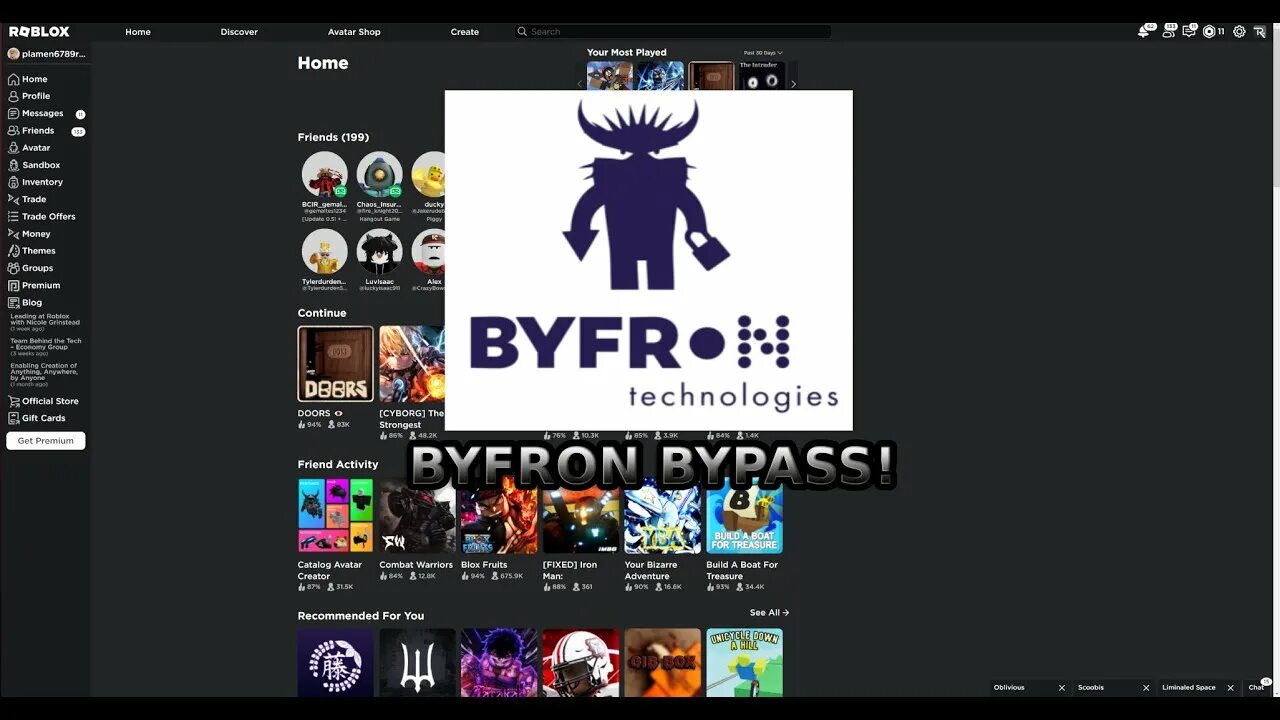Click the Home icon in sidebar
1280x720 pixels.
pos(13,79)
